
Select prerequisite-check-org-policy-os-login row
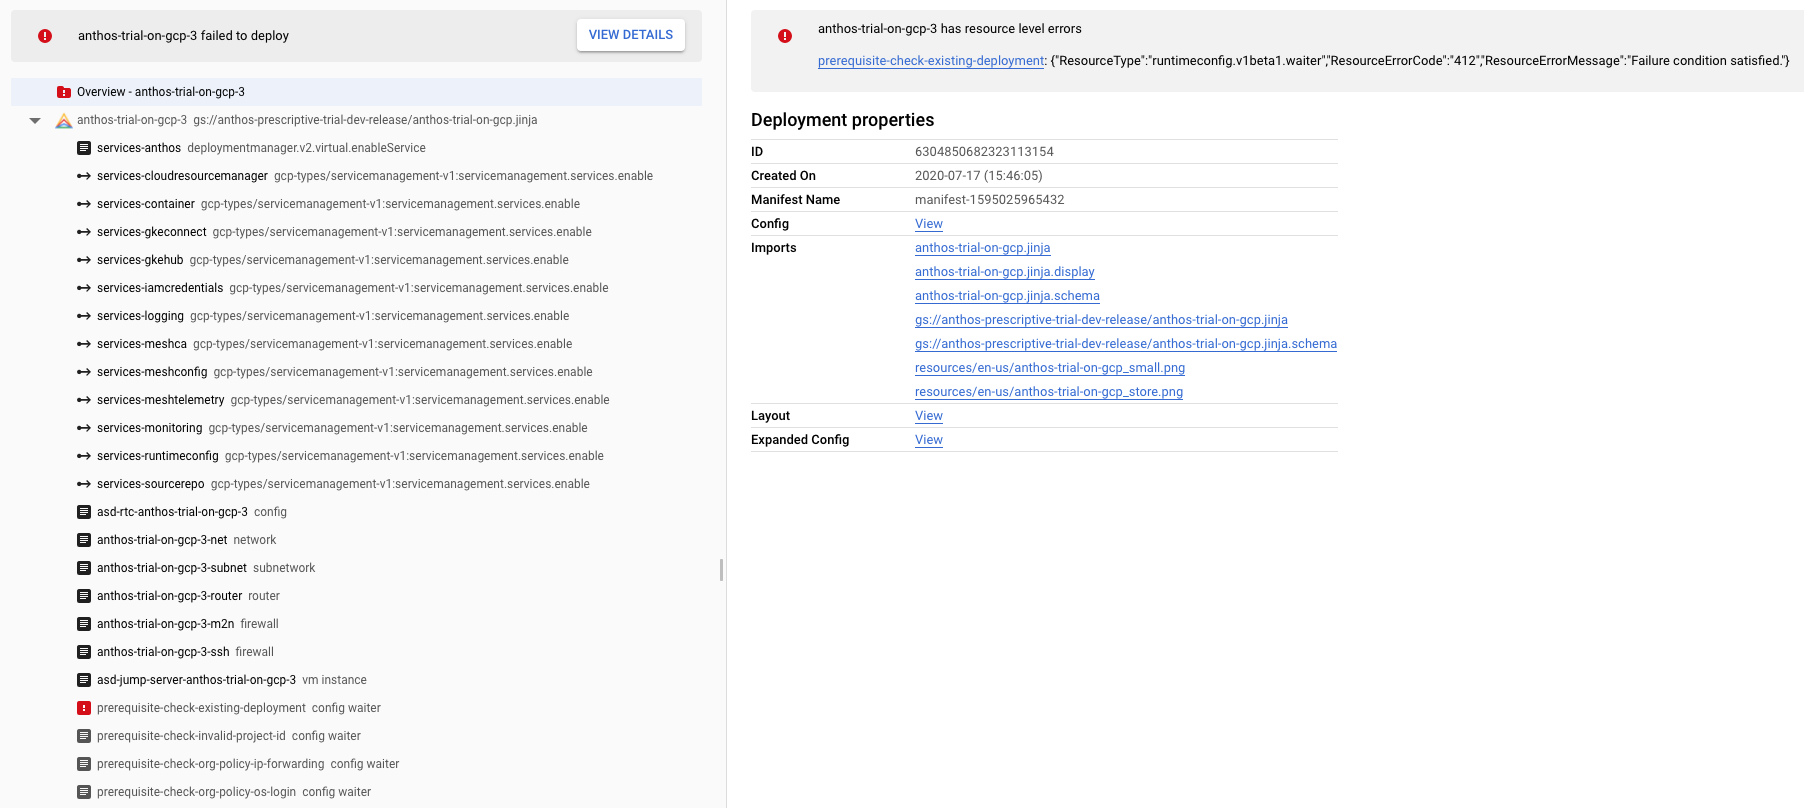click(x=356, y=792)
